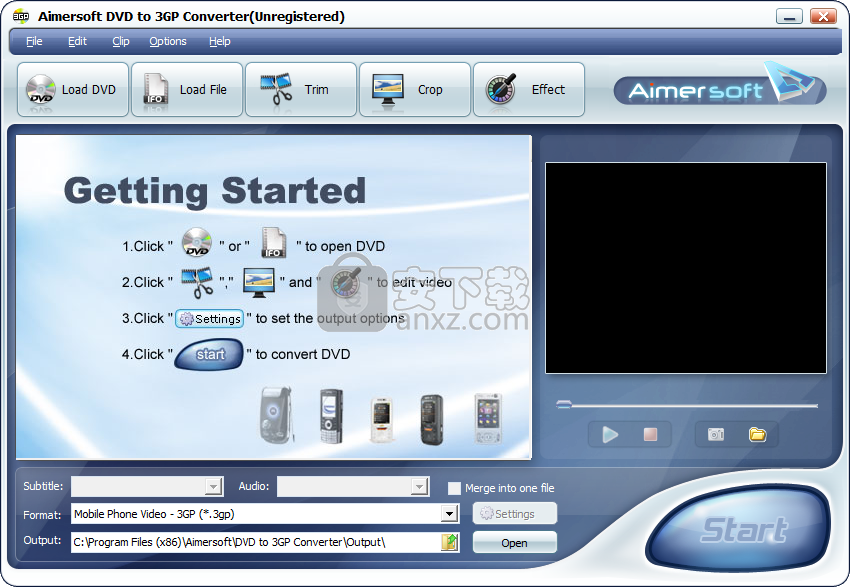
Task: Click the preview seek slider handle
Action: (x=564, y=404)
